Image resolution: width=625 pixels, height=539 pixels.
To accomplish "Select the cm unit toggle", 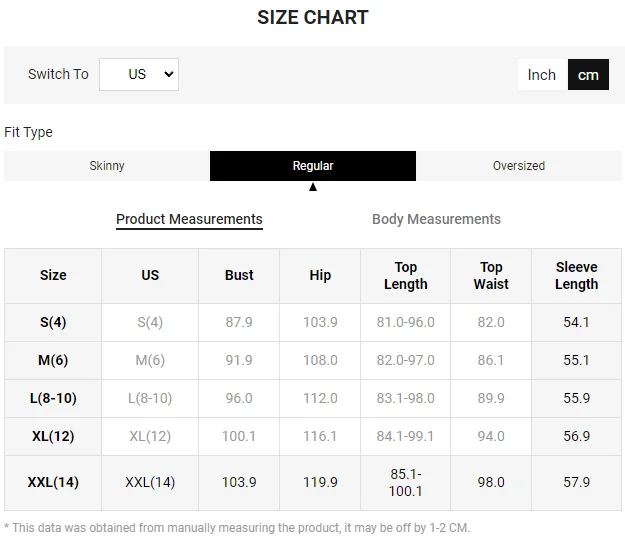I will click(588, 75).
